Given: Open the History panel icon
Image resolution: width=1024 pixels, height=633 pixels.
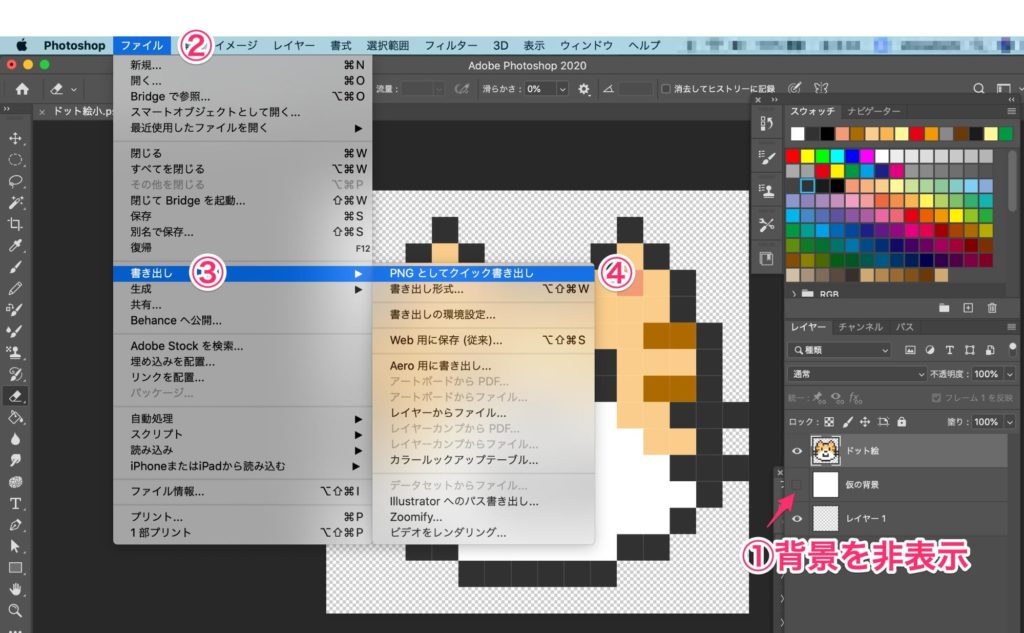Looking at the screenshot, I should 765,123.
